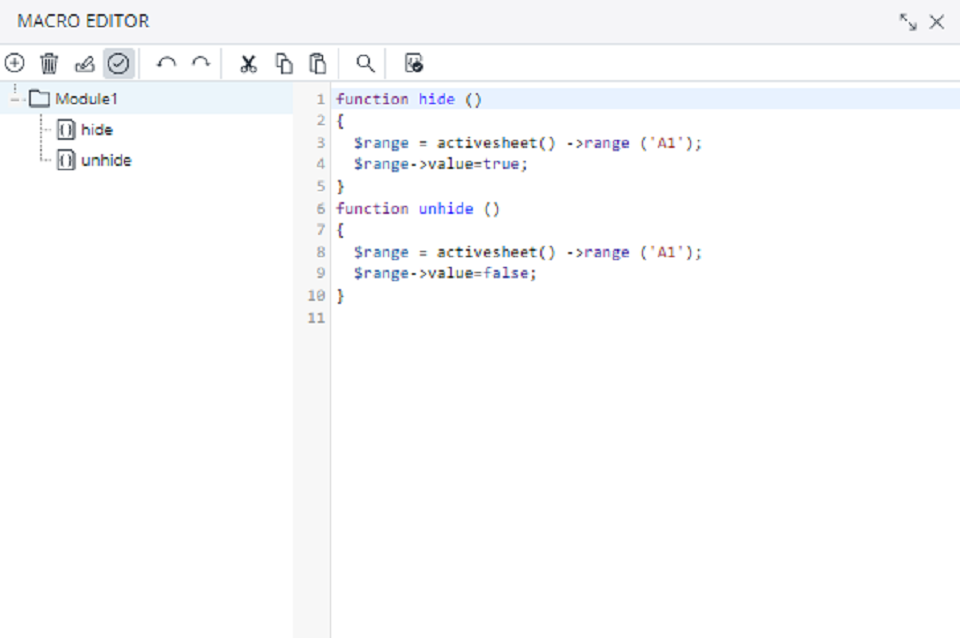Click the macro document icon after search
960x638 pixels.
coord(414,63)
